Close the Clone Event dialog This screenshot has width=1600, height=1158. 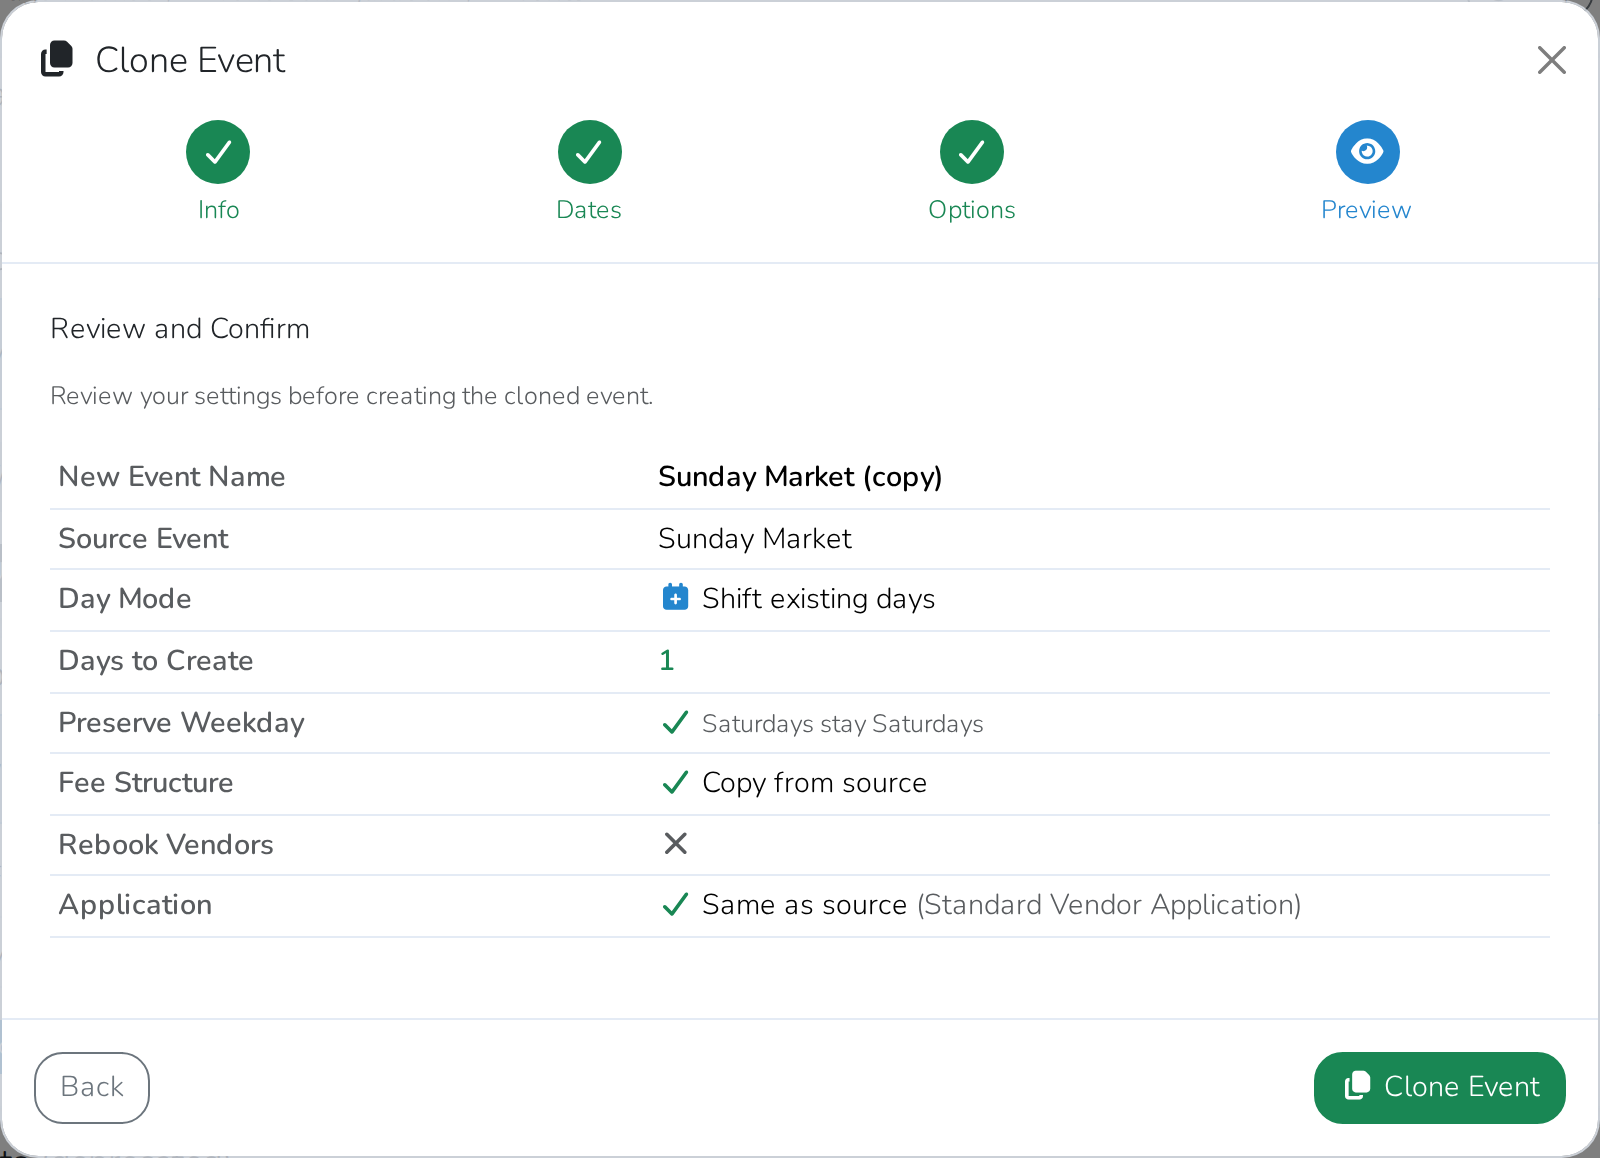pyautogui.click(x=1551, y=60)
